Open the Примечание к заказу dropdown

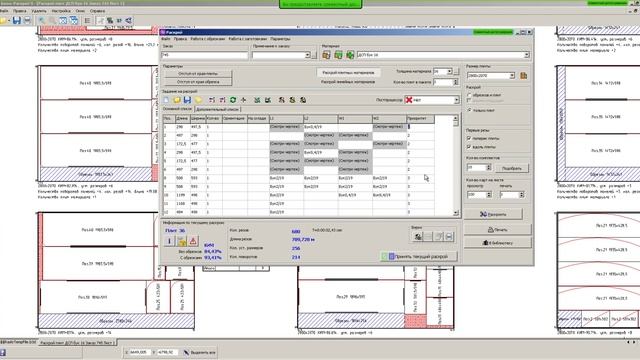[x=307, y=55]
